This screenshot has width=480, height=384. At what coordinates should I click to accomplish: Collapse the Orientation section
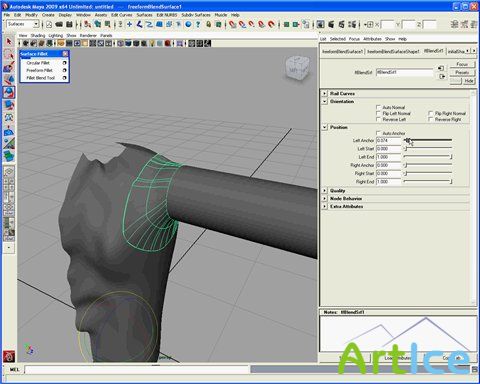[x=325, y=101]
